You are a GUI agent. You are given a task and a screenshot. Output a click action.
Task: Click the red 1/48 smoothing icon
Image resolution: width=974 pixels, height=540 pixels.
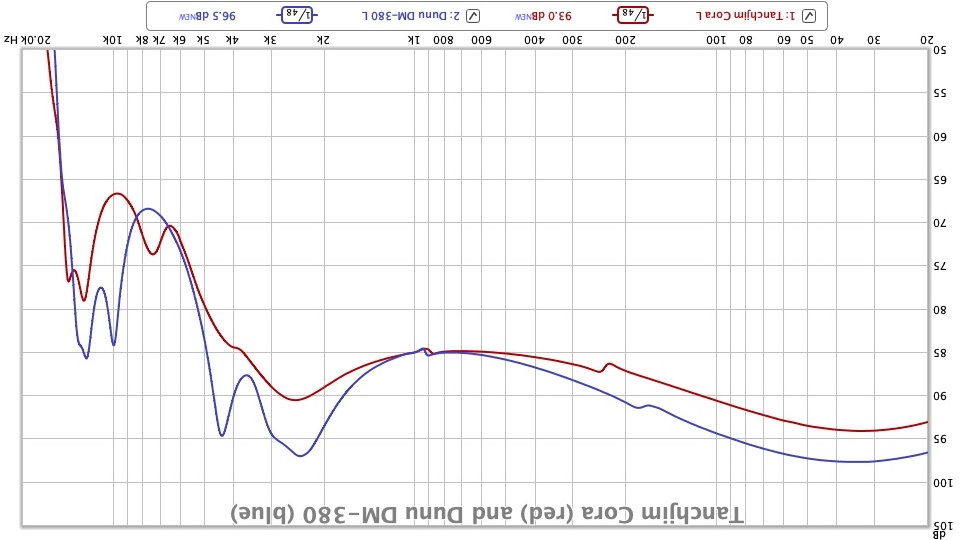(633, 14)
